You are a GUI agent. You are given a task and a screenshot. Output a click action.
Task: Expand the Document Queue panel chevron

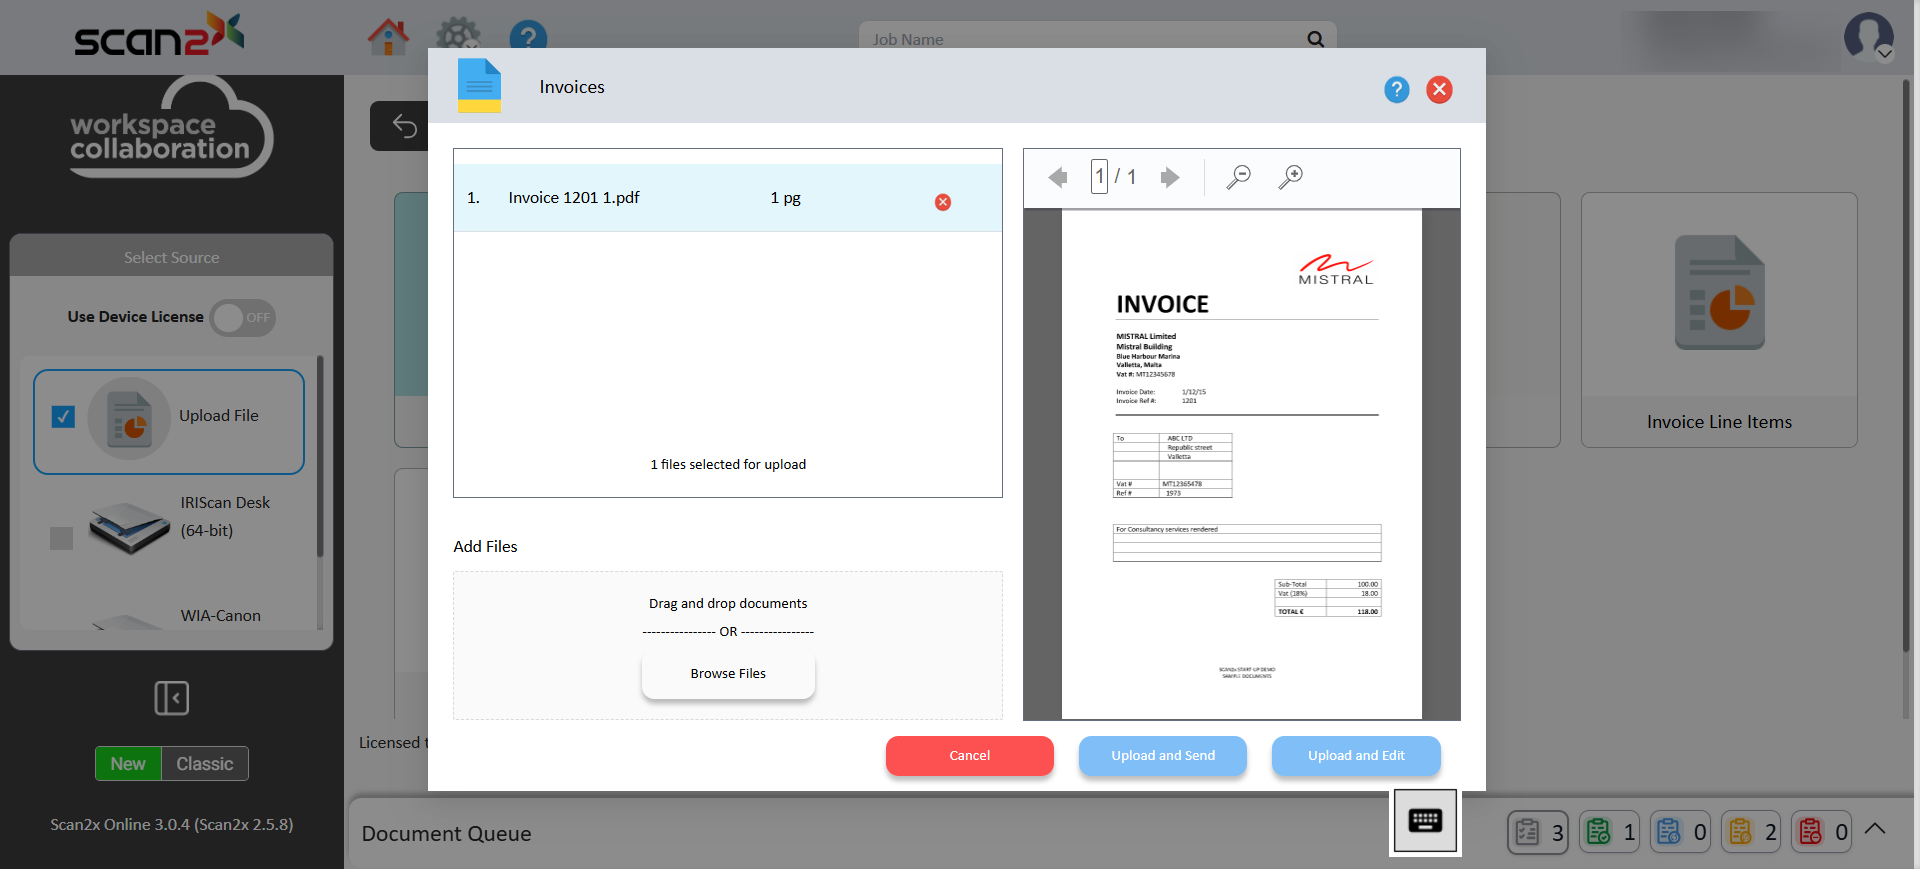pyautogui.click(x=1875, y=829)
